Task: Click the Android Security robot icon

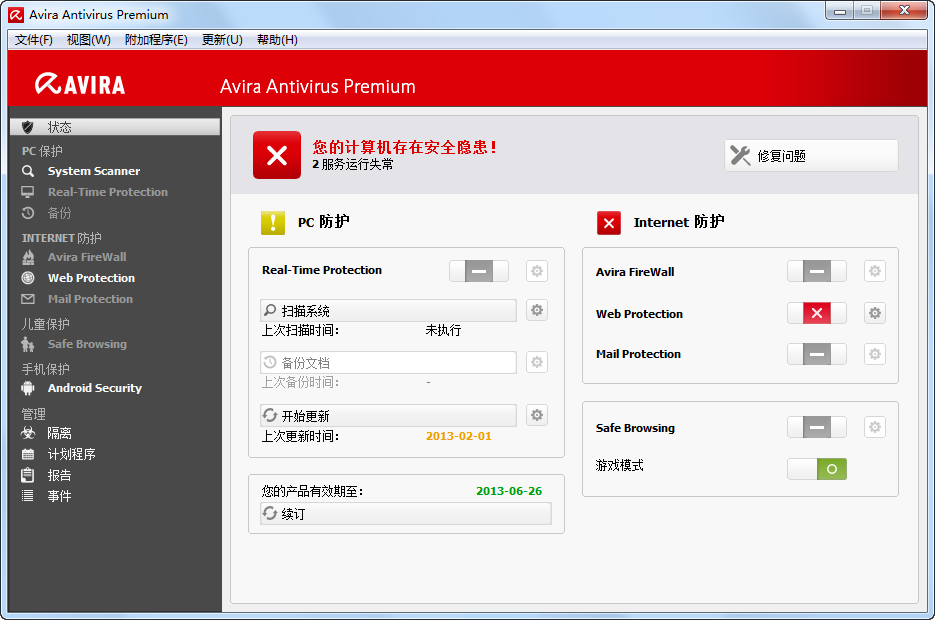Action: pyautogui.click(x=27, y=388)
